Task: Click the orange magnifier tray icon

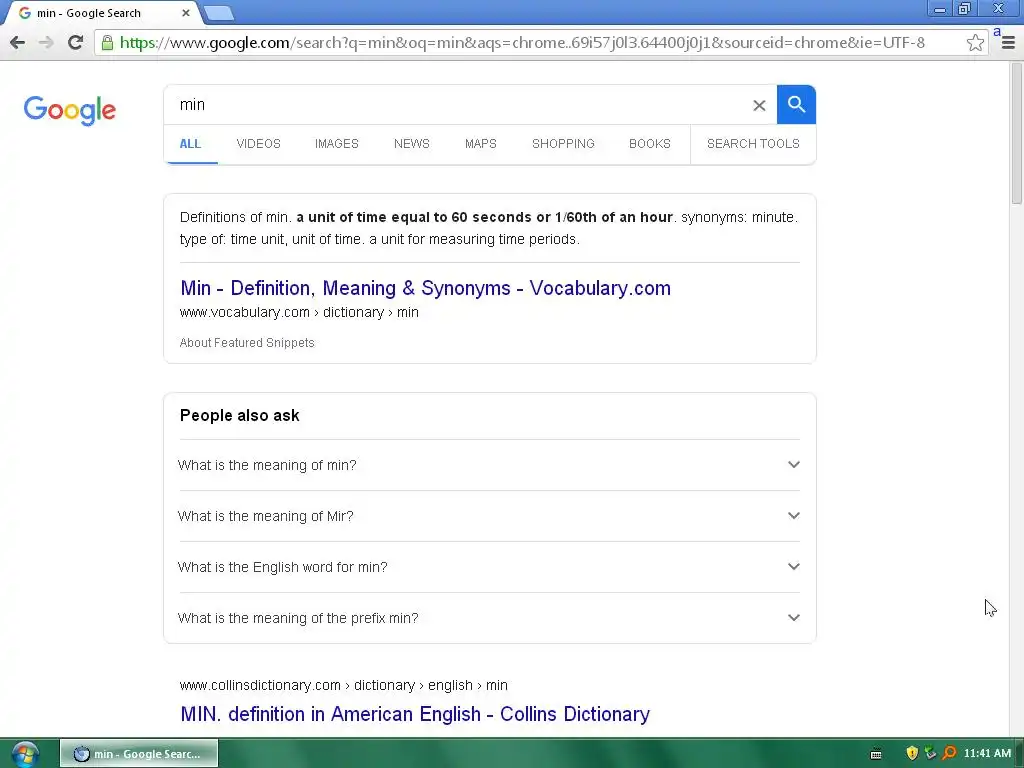Action: [949, 753]
